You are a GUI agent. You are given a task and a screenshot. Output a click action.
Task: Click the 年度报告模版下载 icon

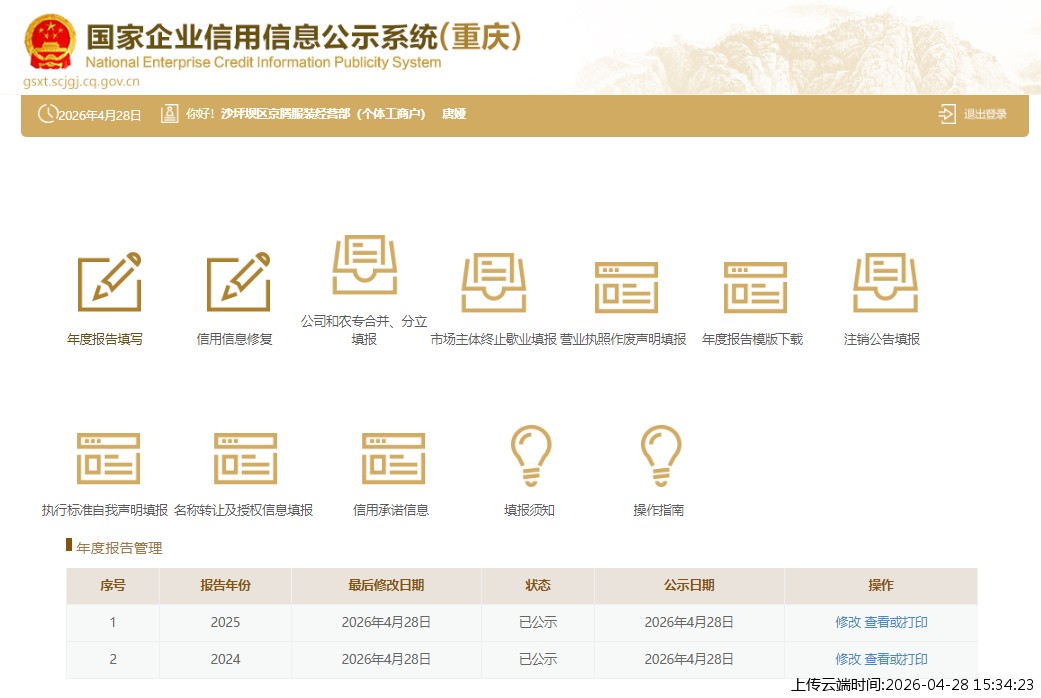pyautogui.click(x=755, y=287)
